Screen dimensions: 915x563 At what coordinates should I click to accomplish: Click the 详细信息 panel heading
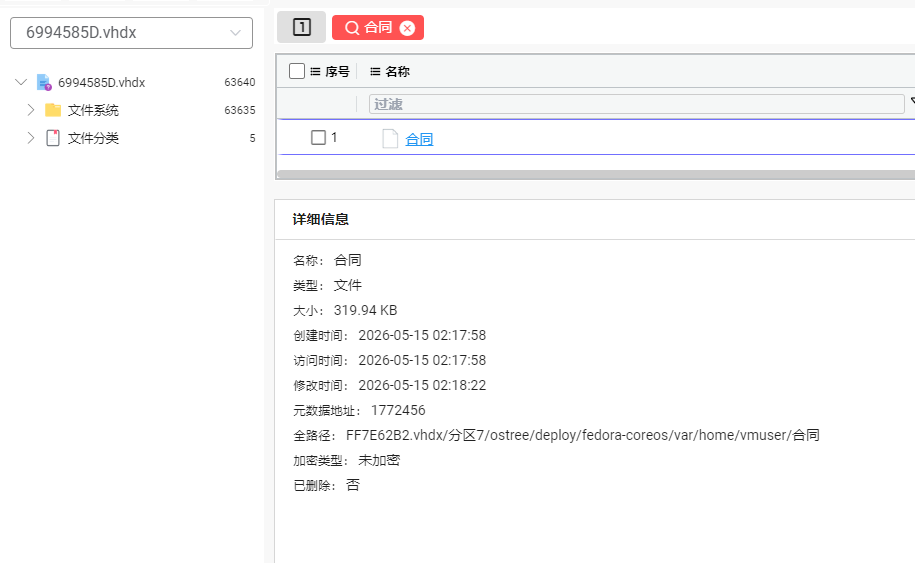[x=320, y=219]
